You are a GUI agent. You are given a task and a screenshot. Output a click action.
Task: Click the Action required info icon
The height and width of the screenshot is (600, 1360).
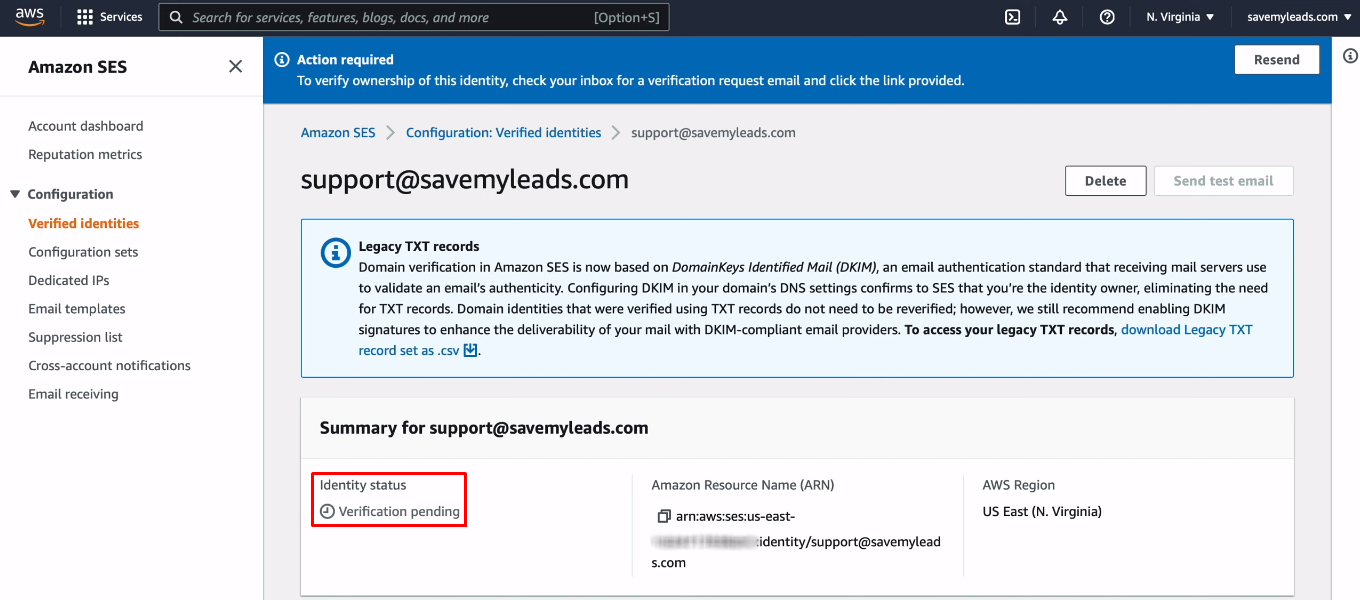[282, 60]
